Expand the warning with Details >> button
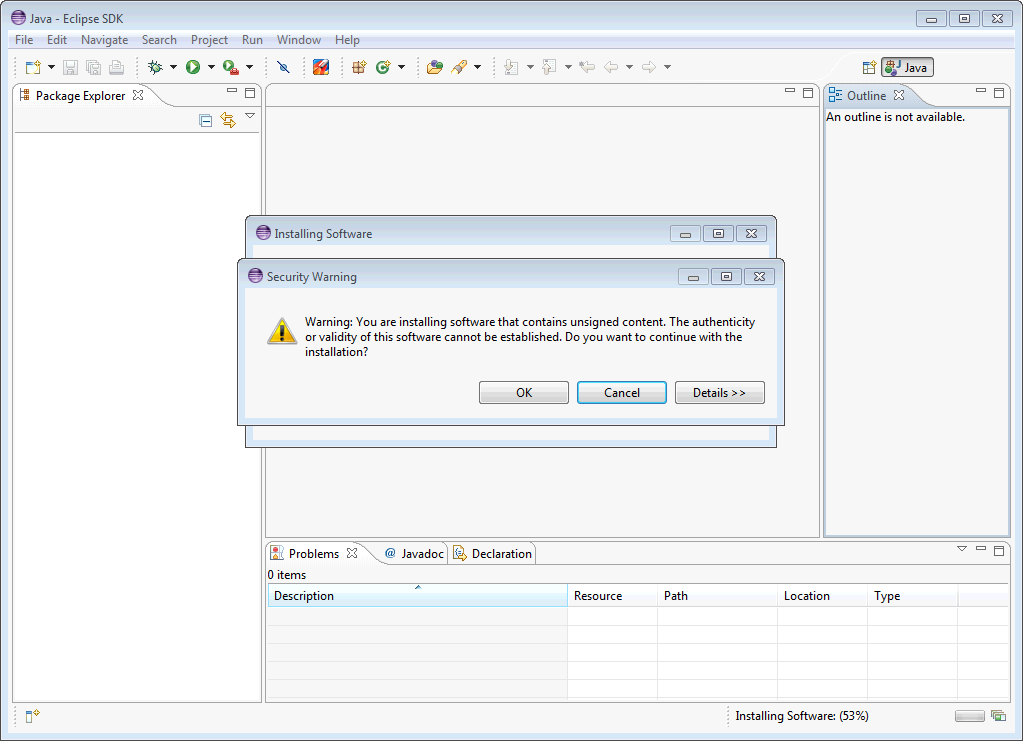The image size is (1023, 741). click(719, 393)
